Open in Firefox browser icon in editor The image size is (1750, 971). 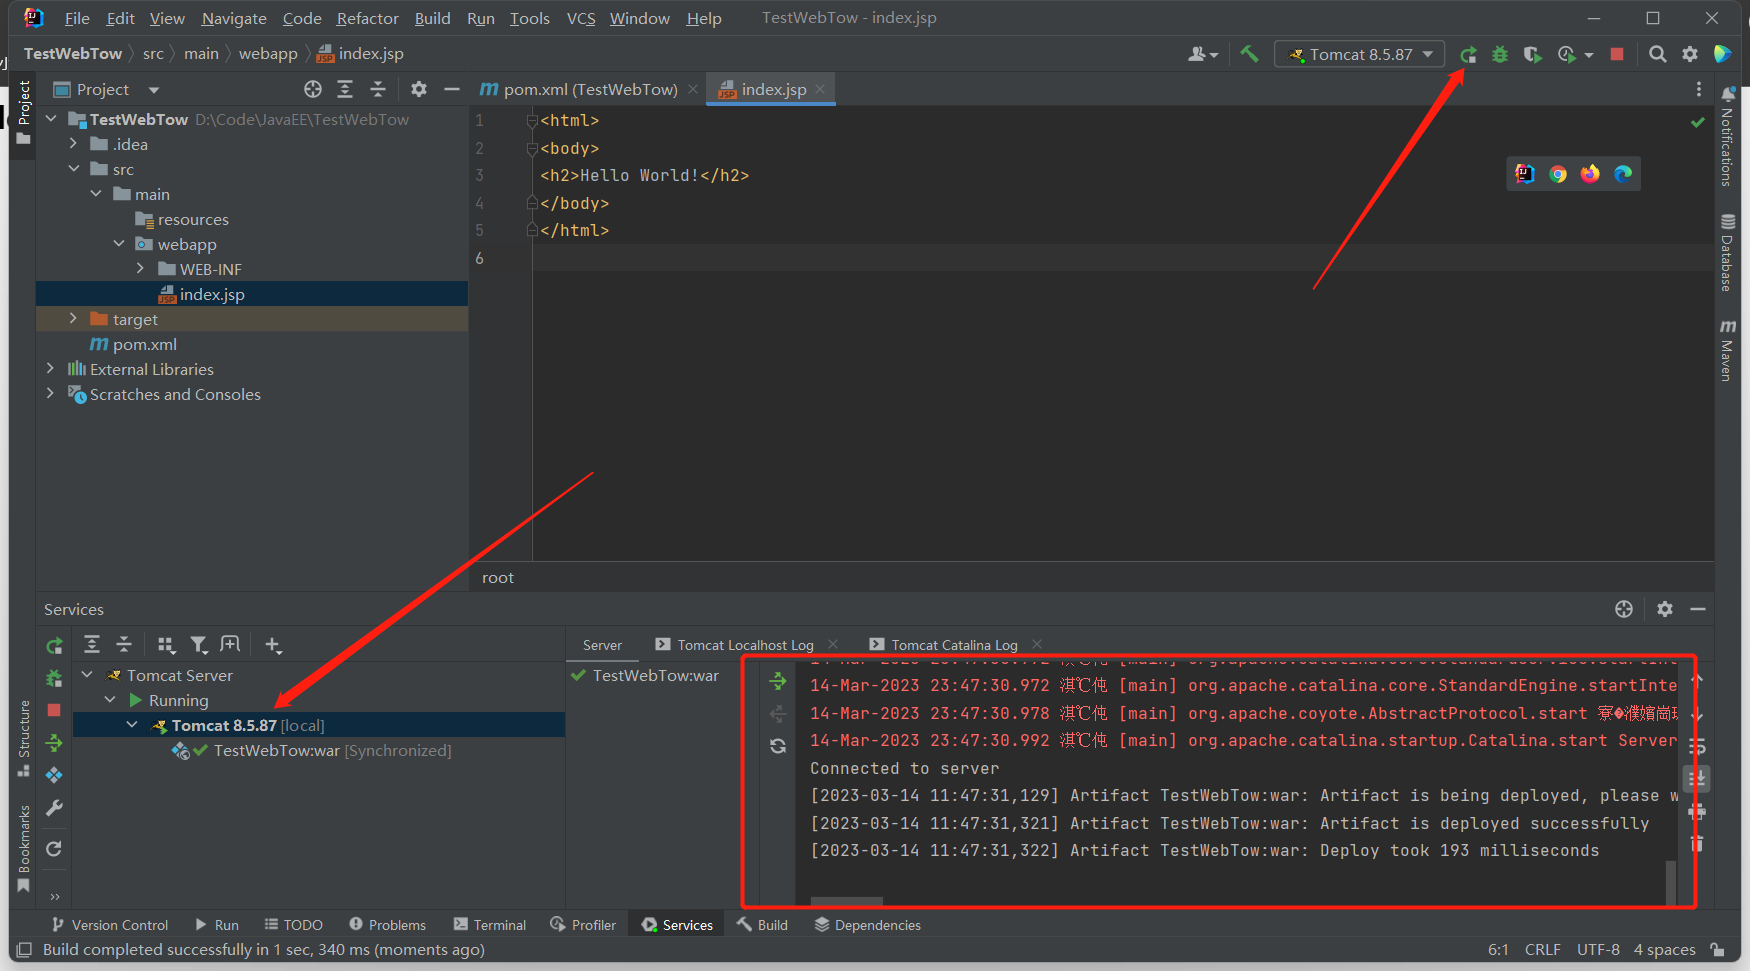(1590, 174)
